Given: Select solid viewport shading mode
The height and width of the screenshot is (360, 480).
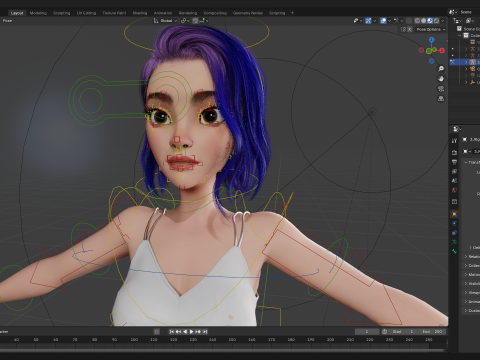Looking at the screenshot, I should (424, 21).
